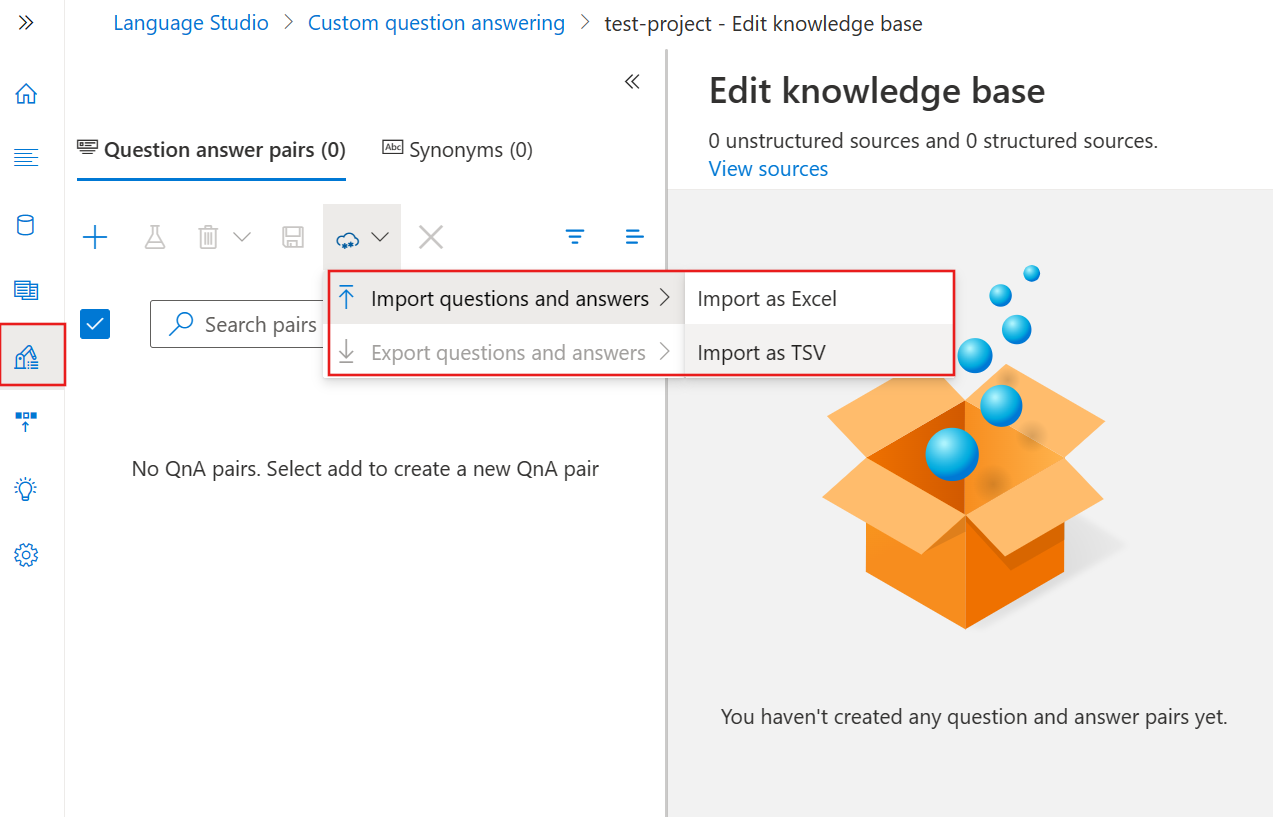Select Import as TSV
This screenshot has height=817, width=1273.
pyautogui.click(x=761, y=352)
